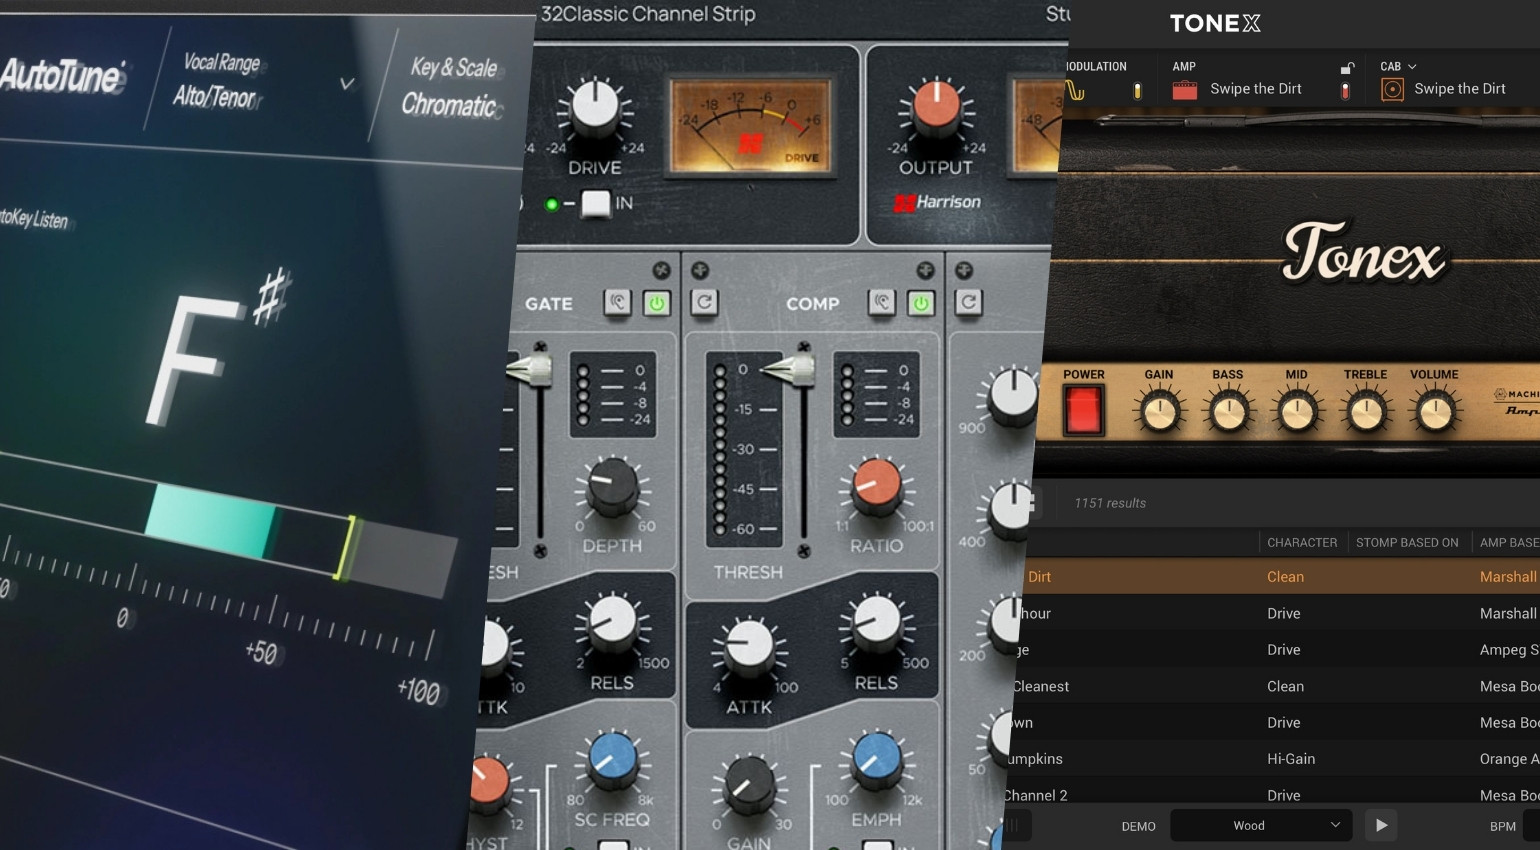Expand the CAB chevron menu

tap(1412, 67)
